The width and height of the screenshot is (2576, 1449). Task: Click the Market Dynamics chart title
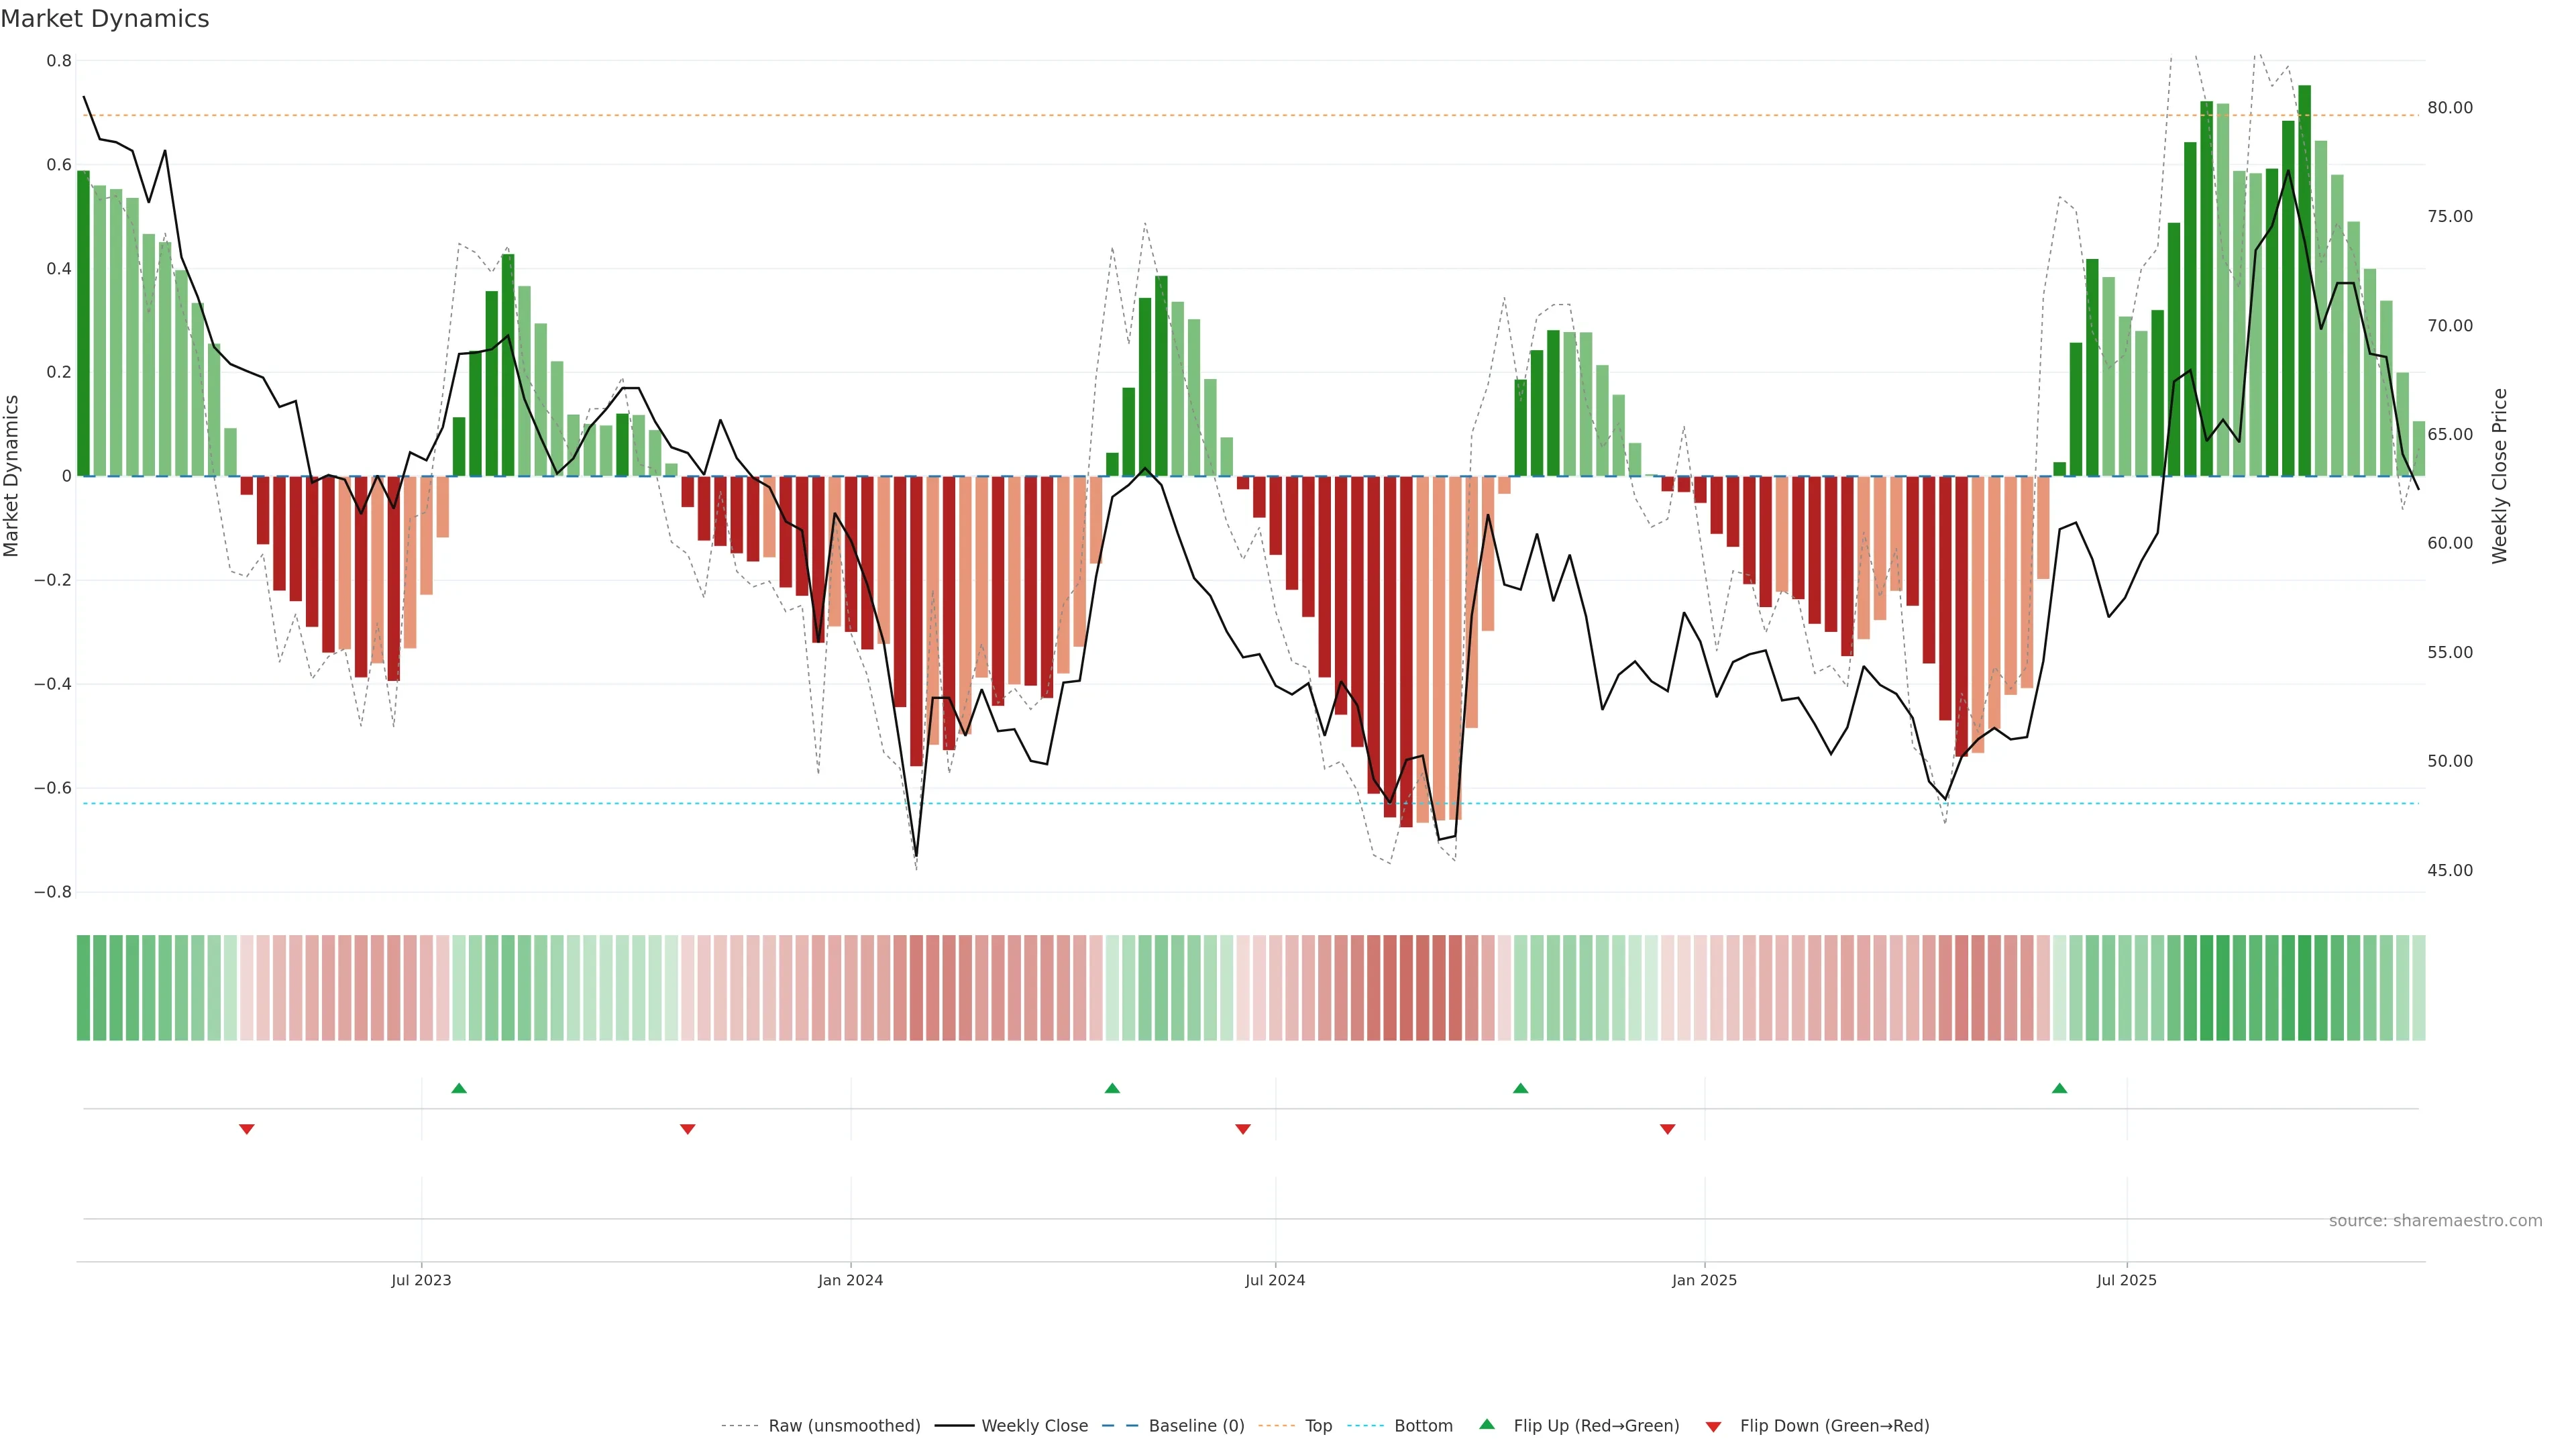pos(105,19)
